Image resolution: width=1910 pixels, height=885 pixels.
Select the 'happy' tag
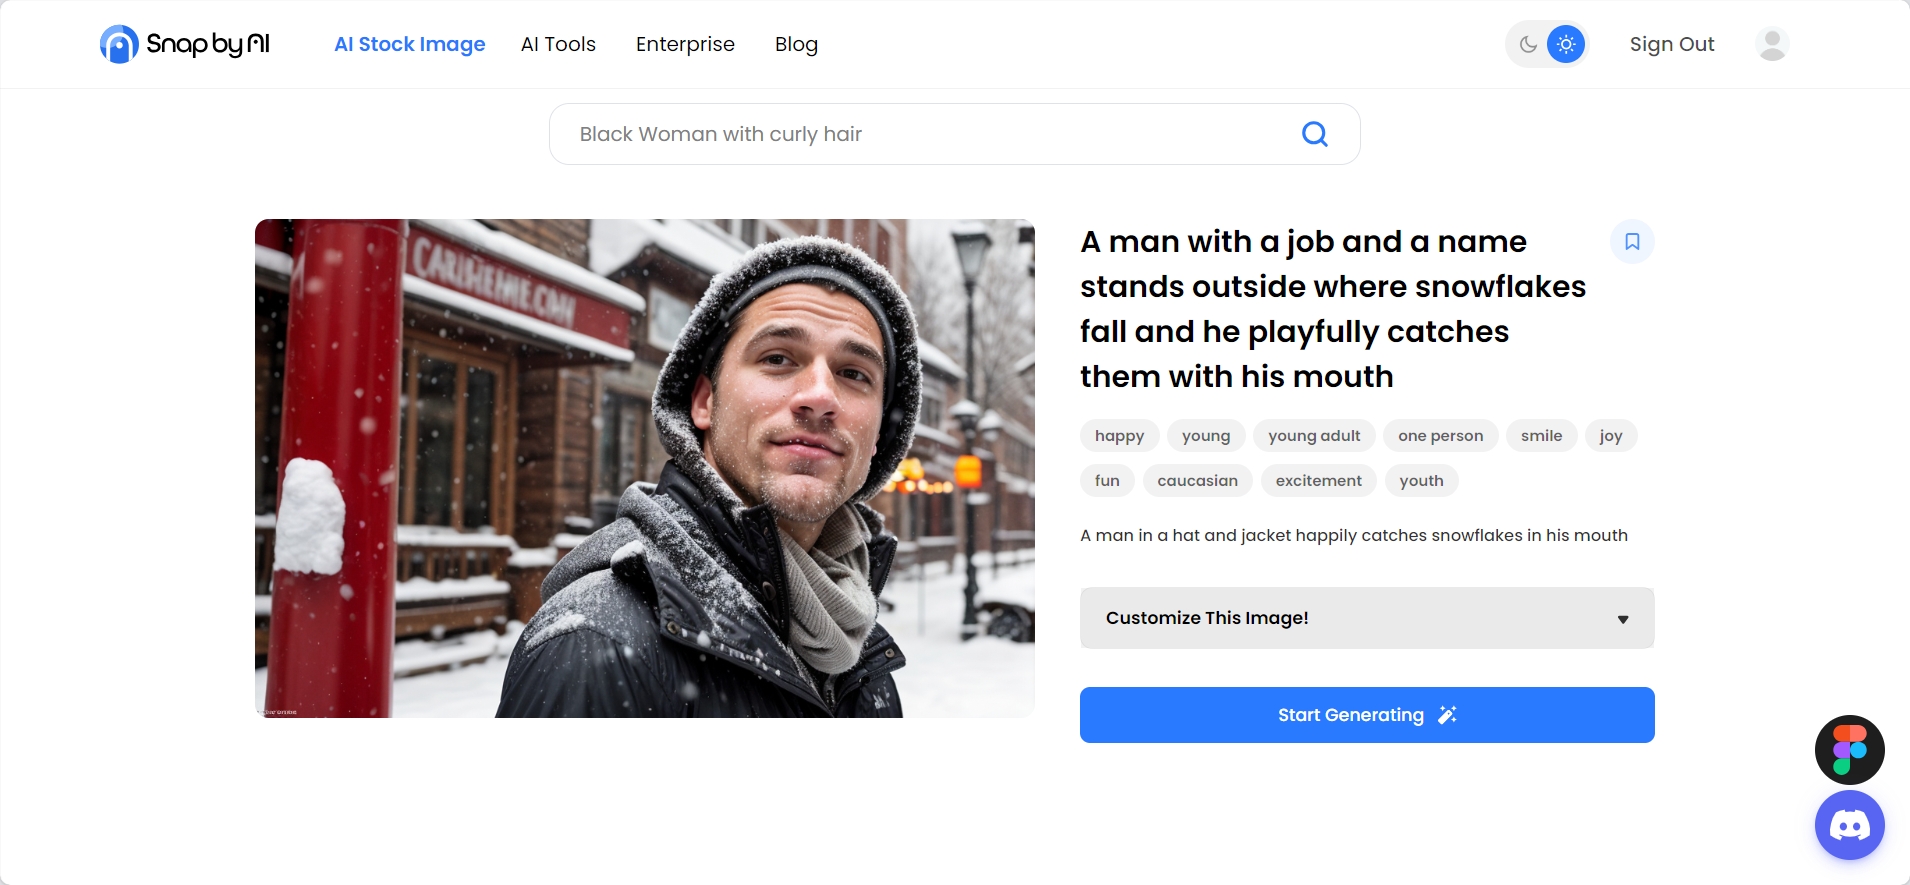point(1119,436)
